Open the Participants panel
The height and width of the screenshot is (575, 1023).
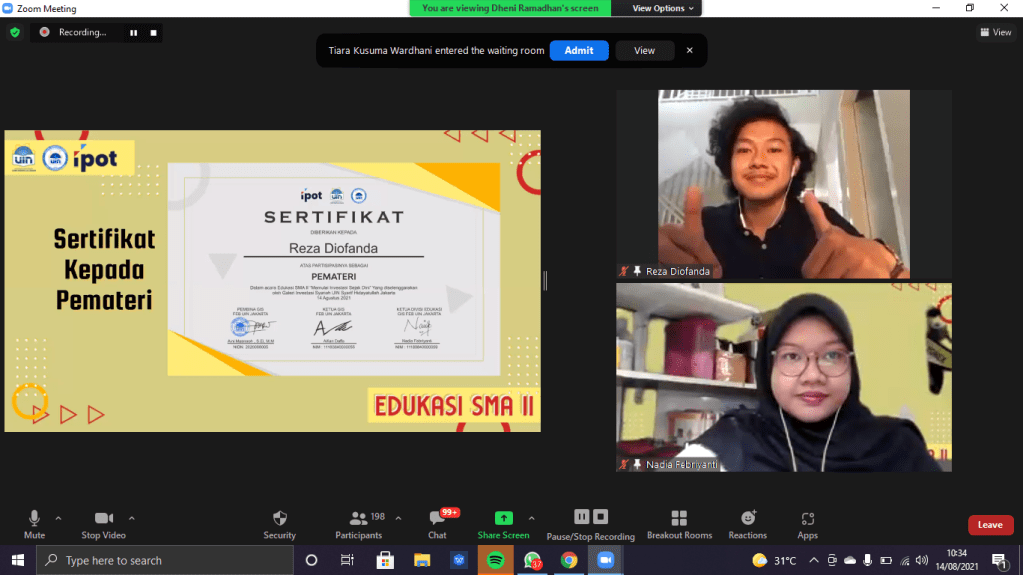358,518
